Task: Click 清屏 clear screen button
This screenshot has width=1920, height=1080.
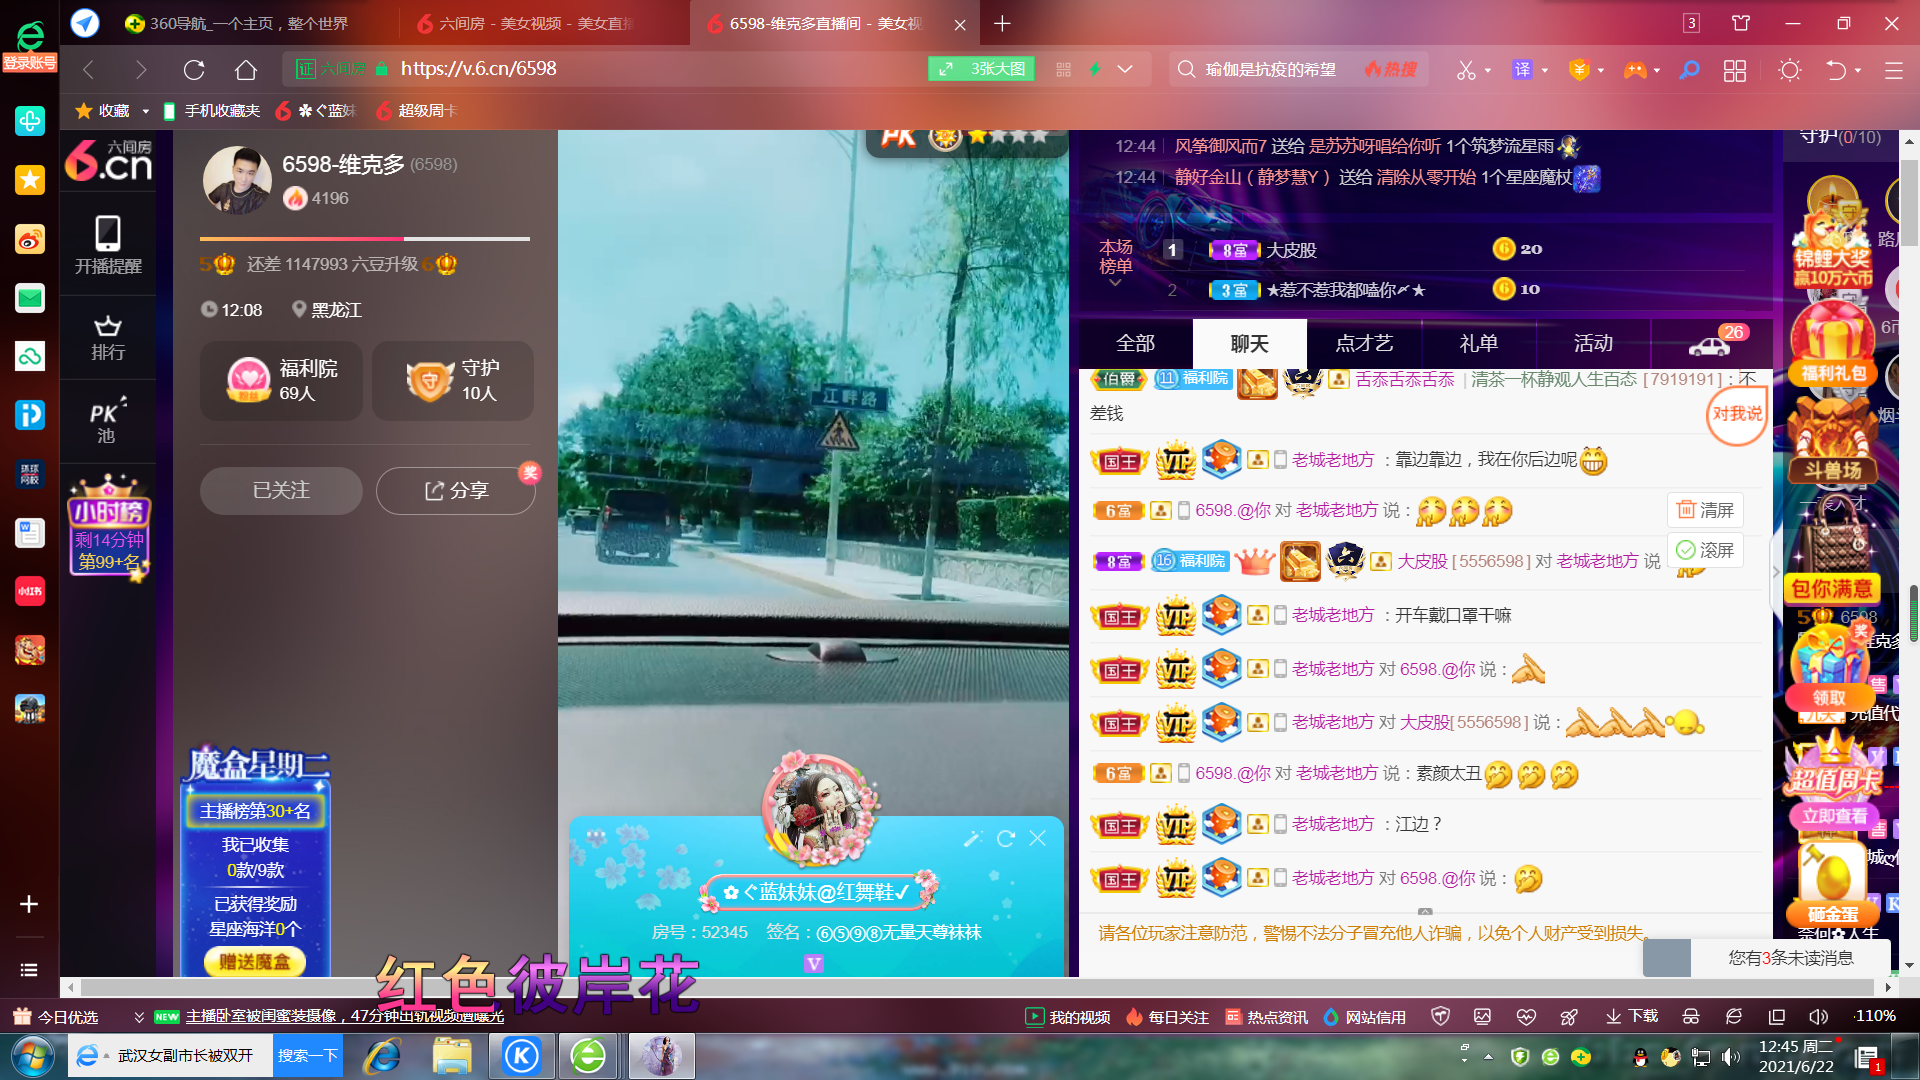Action: [1705, 510]
